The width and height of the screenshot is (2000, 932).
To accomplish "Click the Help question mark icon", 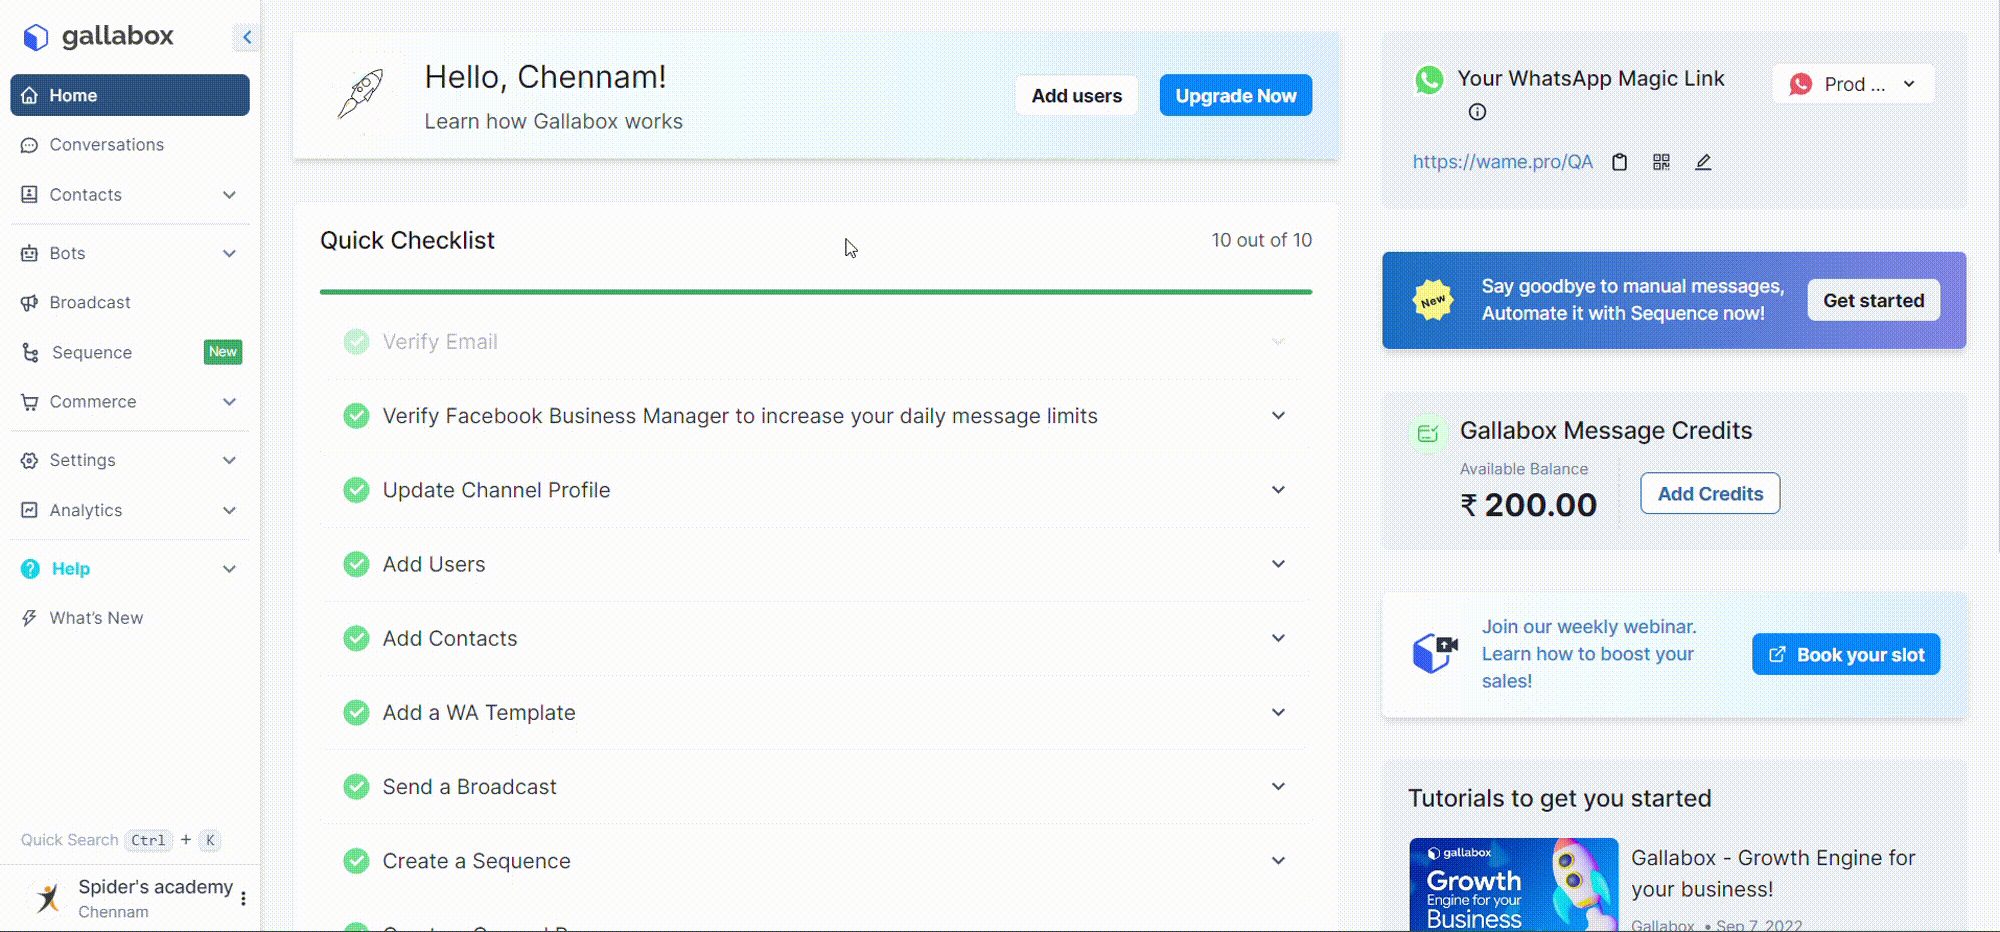I will pos(31,568).
